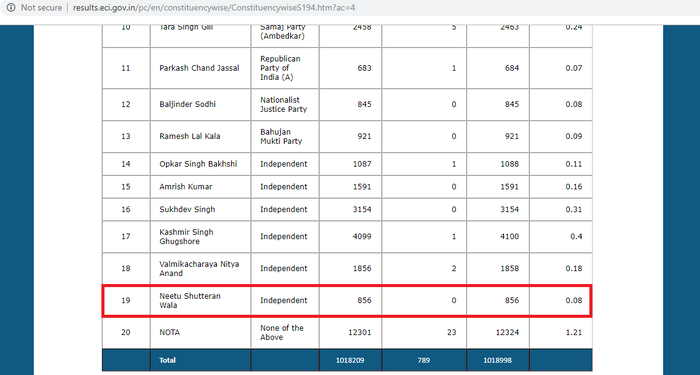Select the Neetu Shutteran Wala candidate name
The image size is (700, 375).
(190, 300)
